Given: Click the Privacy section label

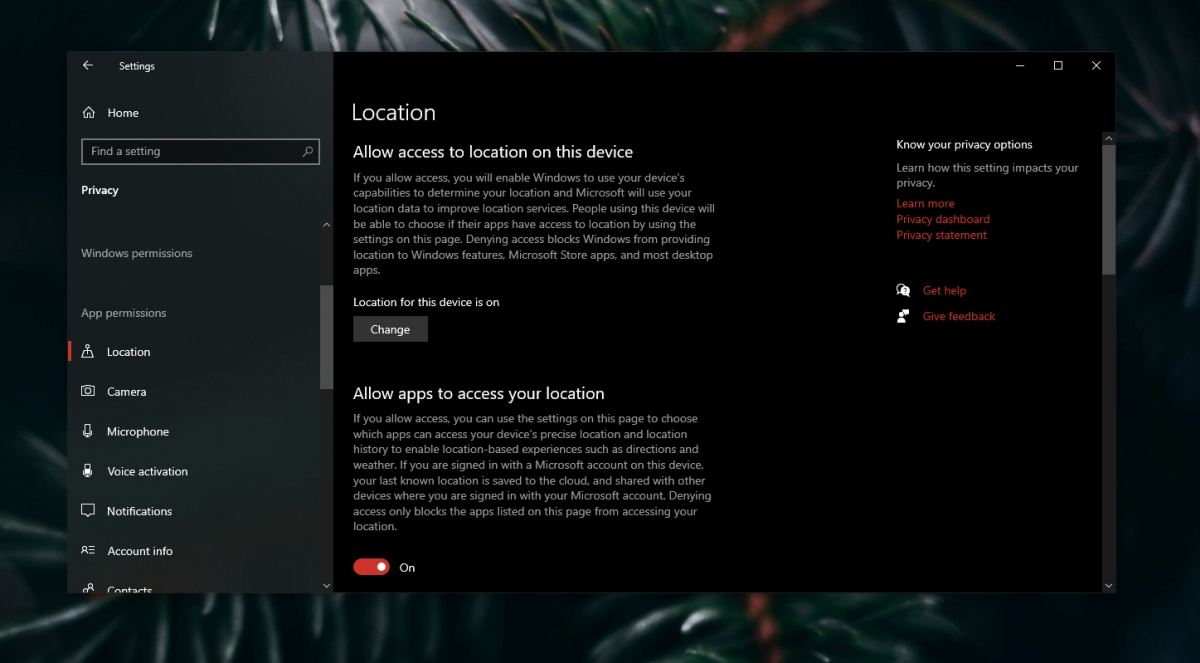Looking at the screenshot, I should [100, 190].
